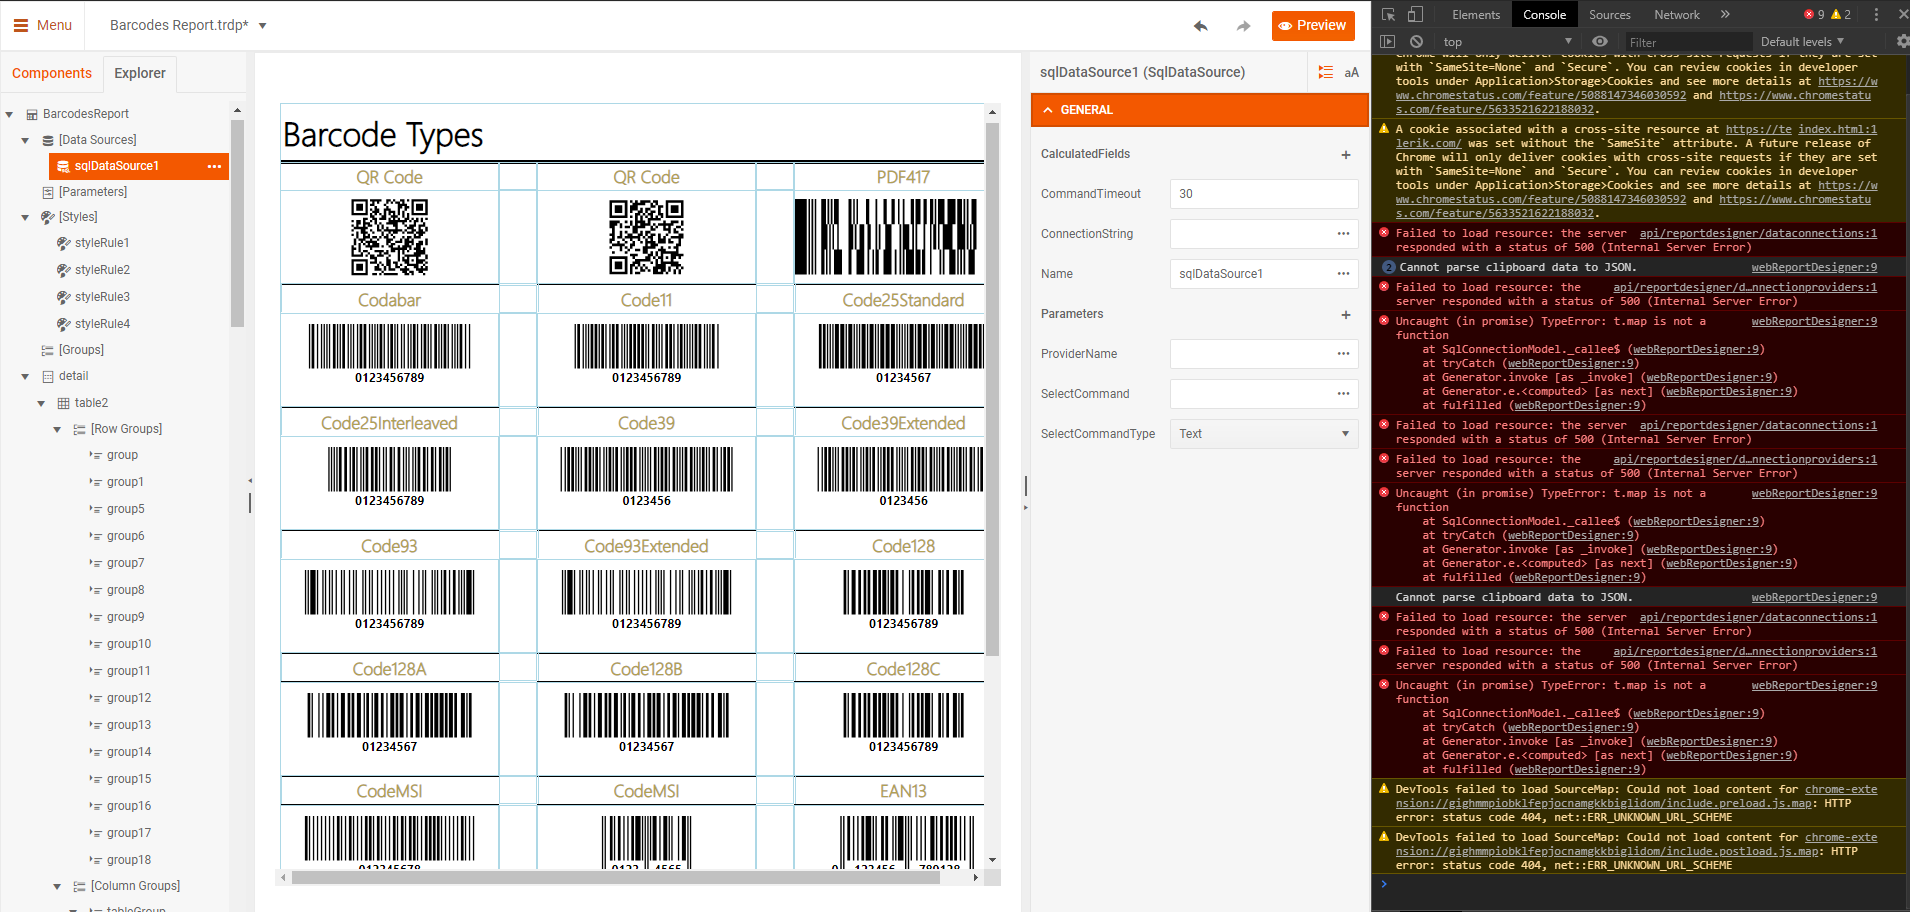The image size is (1910, 912).
Task: Add a new CalculatedFields item
Action: (x=1346, y=155)
